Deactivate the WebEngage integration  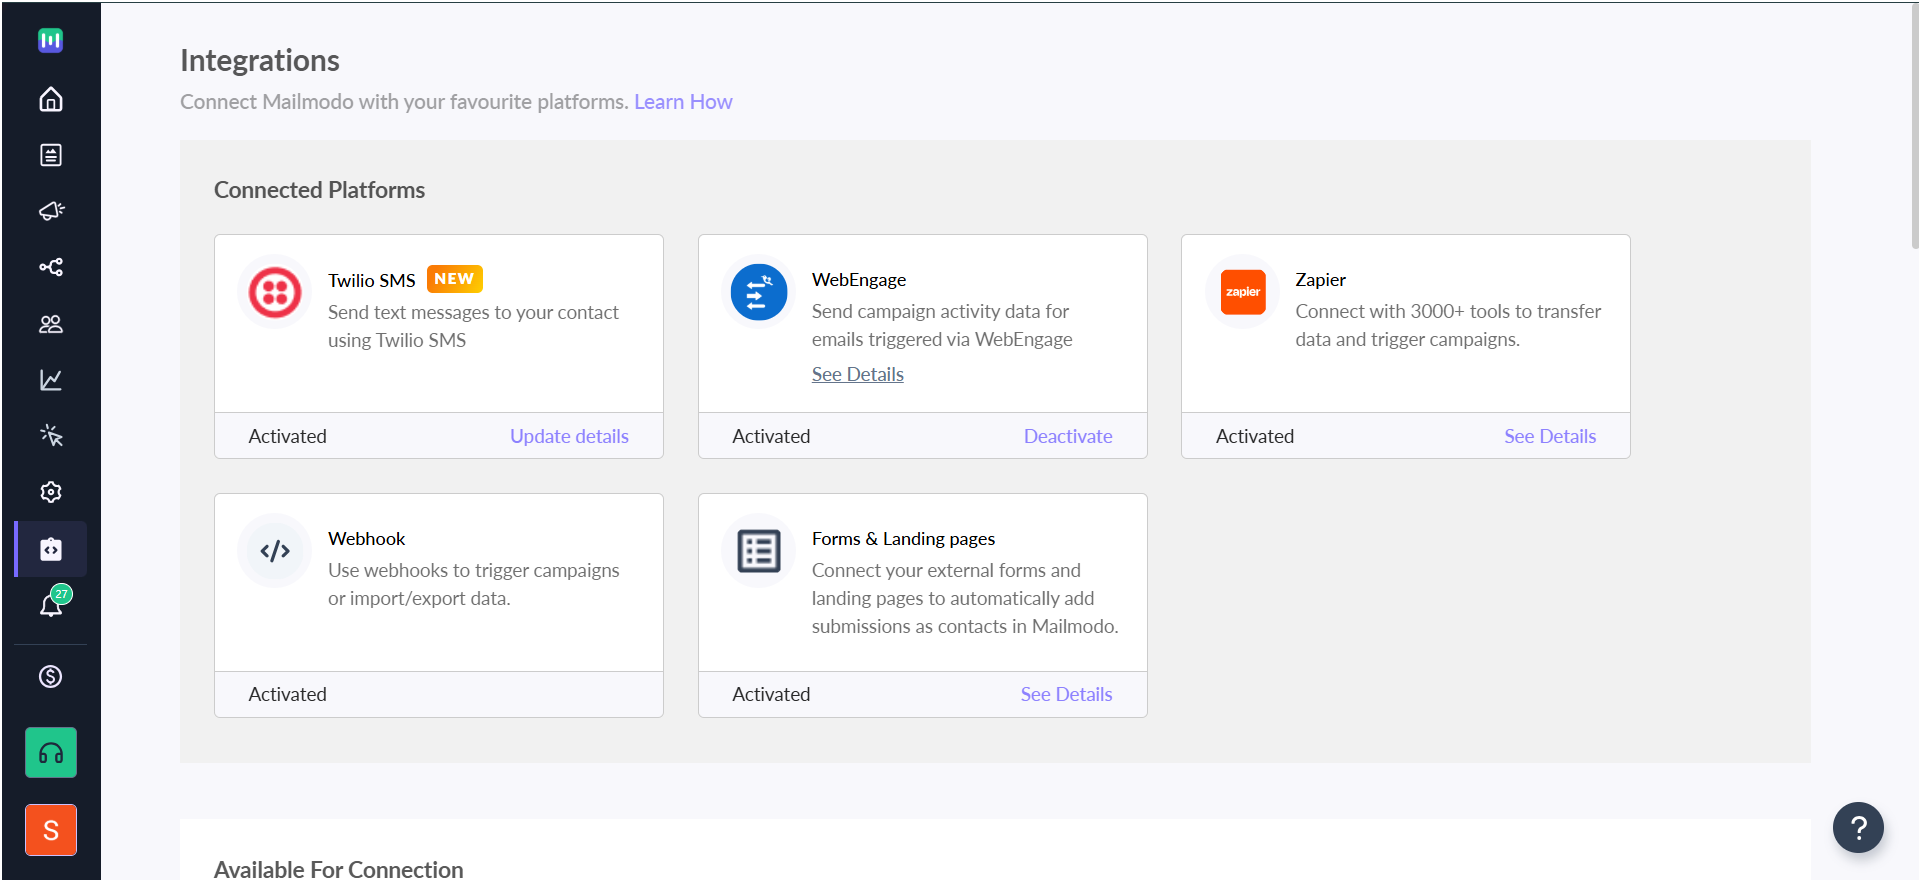tap(1068, 436)
